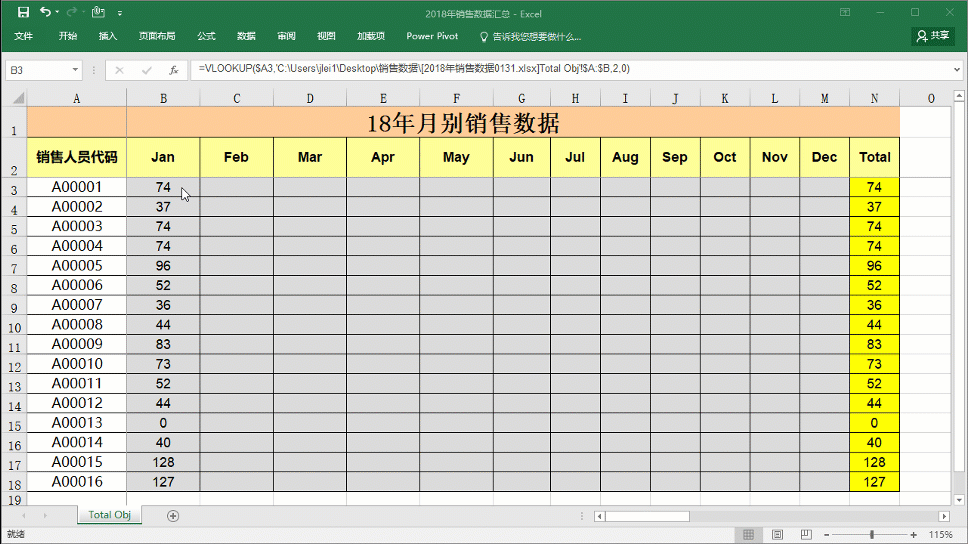
Task: Click the horizontal scrollbar right arrow
Action: [944, 516]
